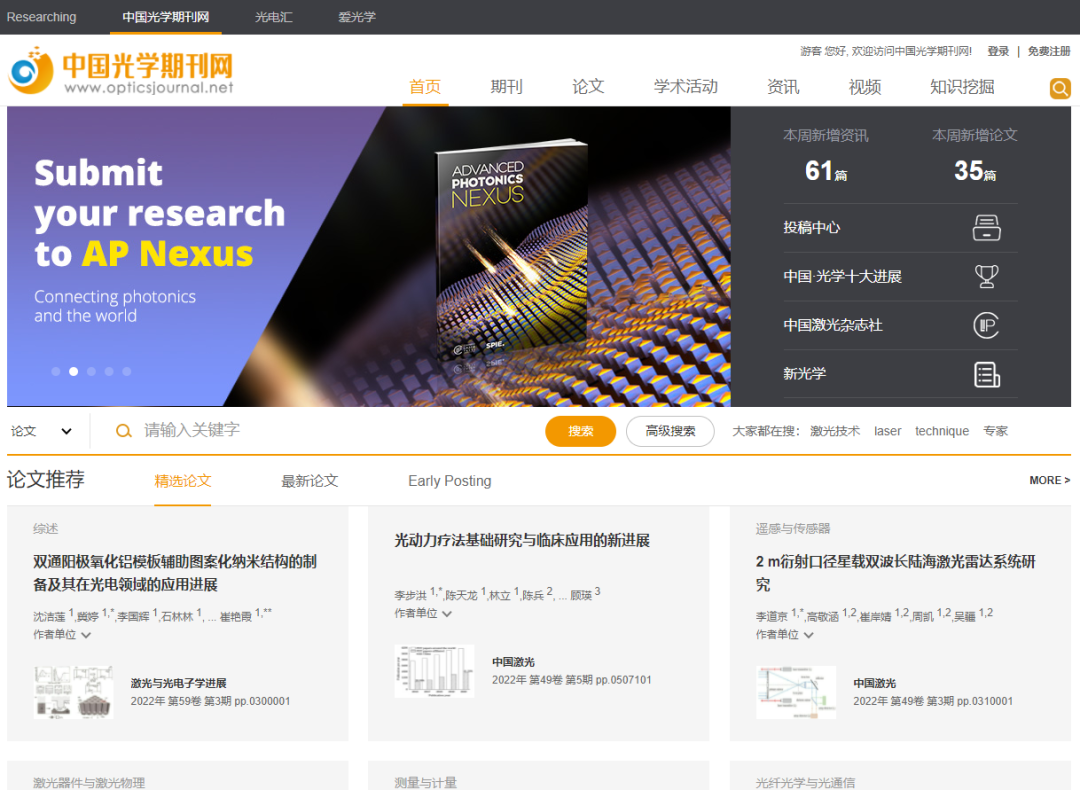Open 高级搜索 advanced search
This screenshot has width=1080, height=790.
[669, 431]
